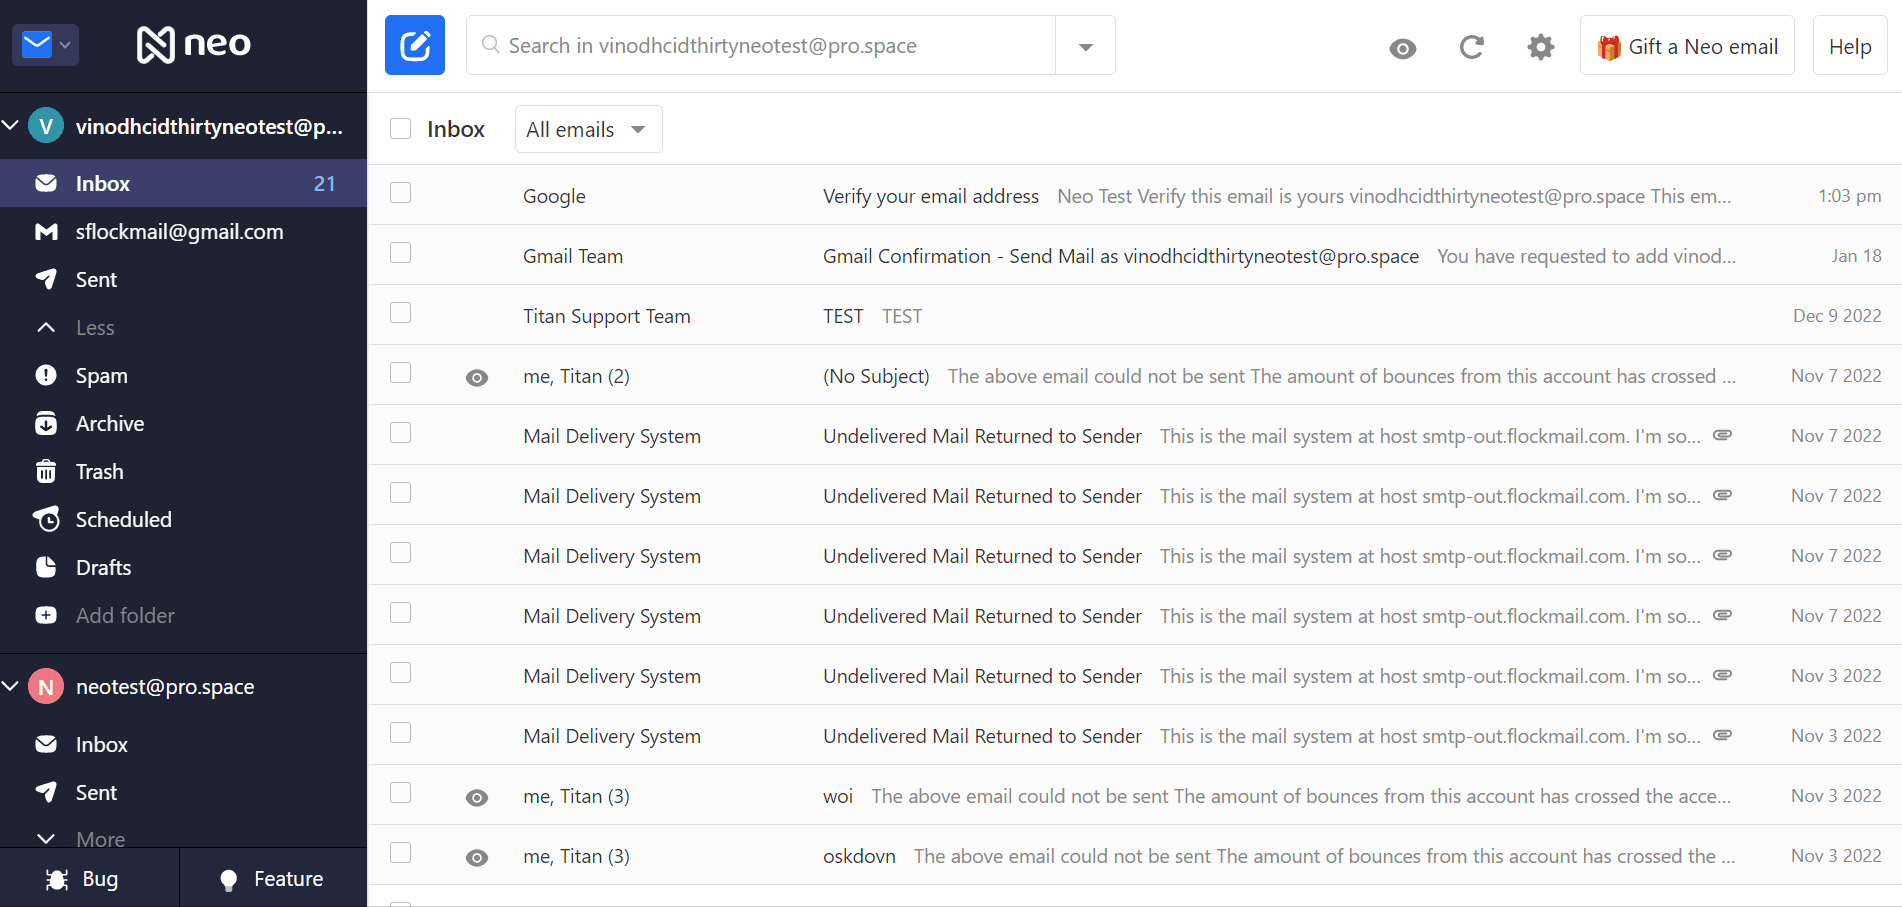Click Add folder

[184, 615]
